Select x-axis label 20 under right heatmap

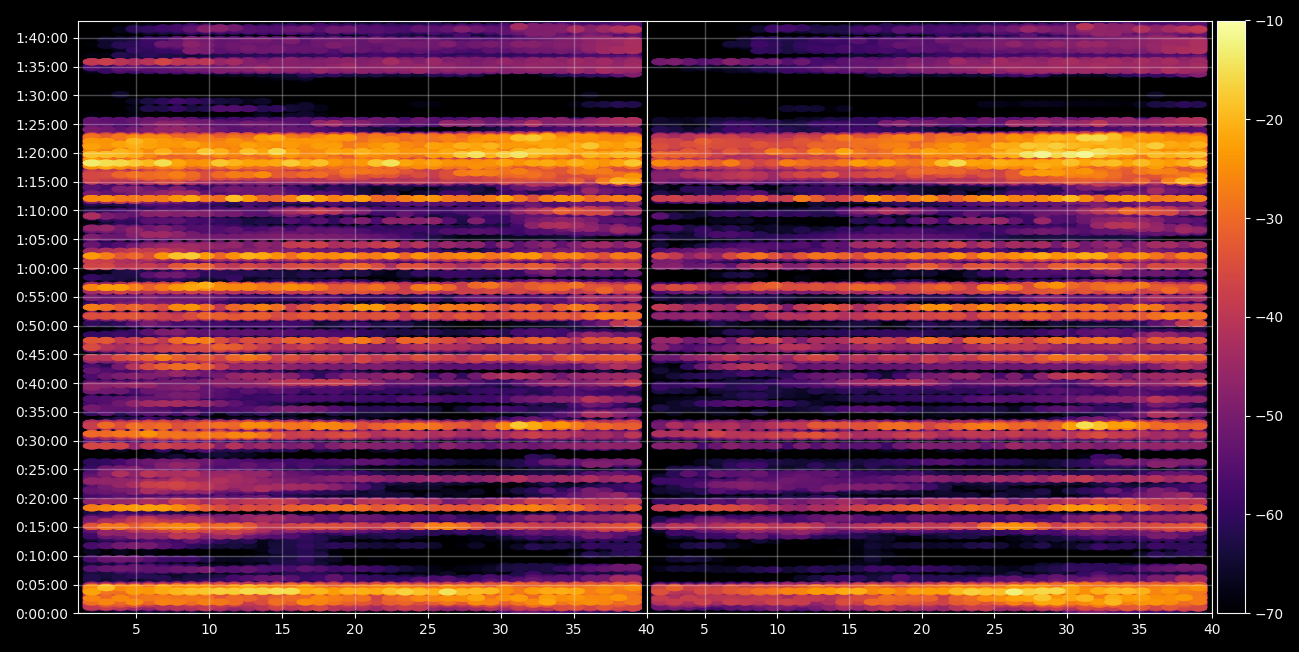tap(922, 629)
